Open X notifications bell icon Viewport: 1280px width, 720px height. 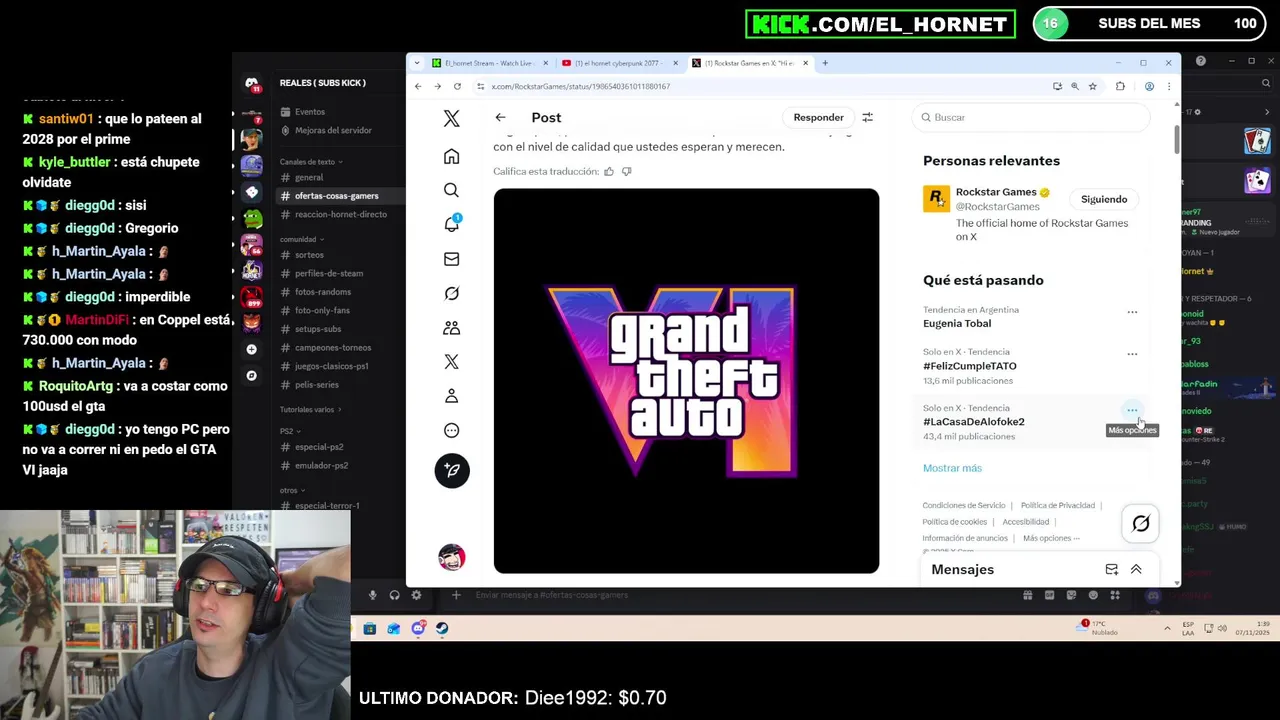tap(451, 224)
